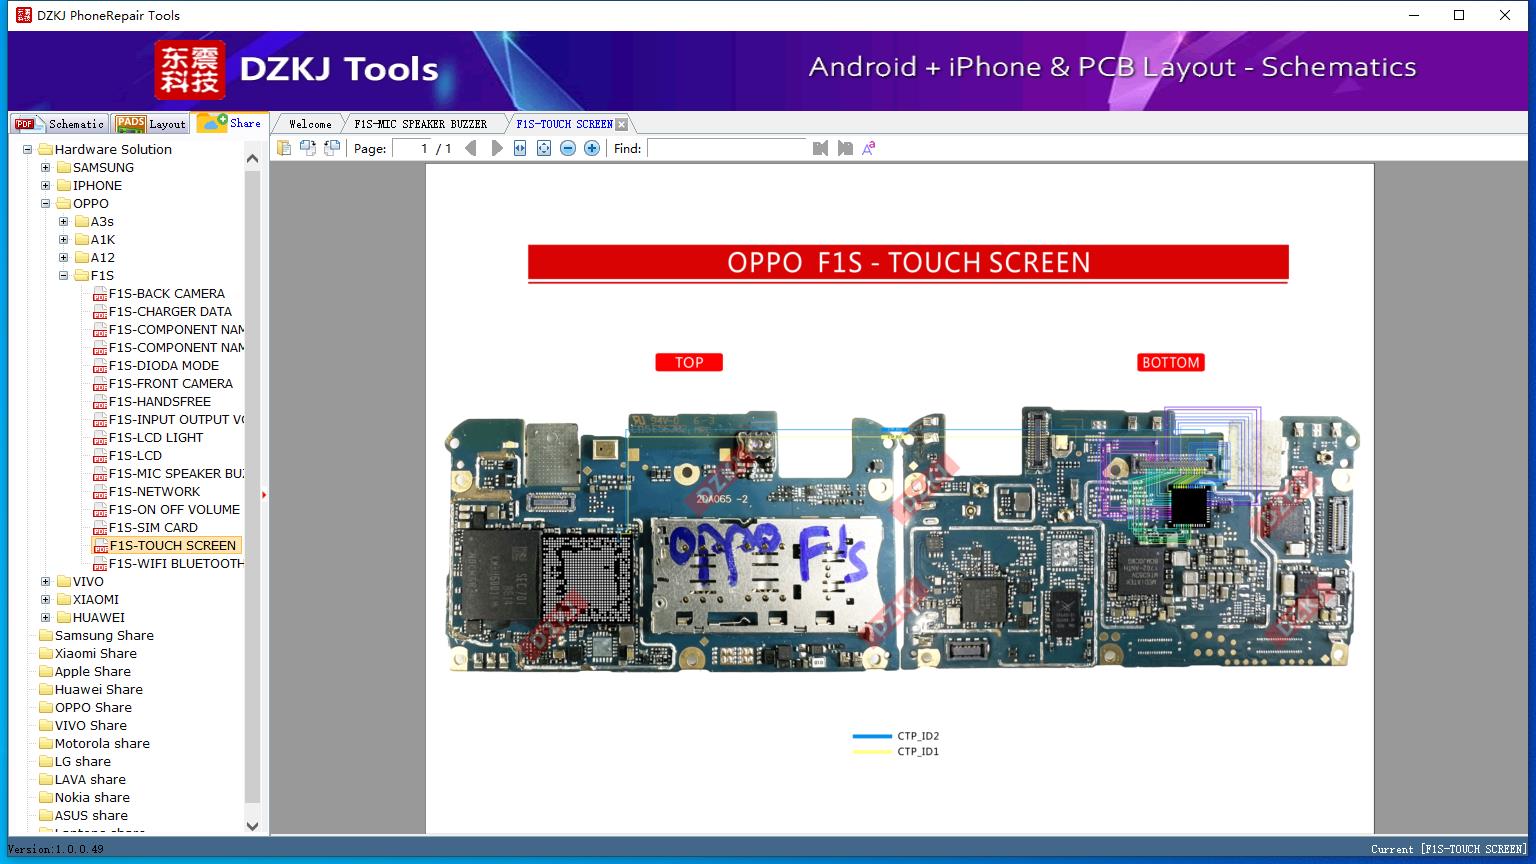Click the find previous icon
This screenshot has height=864, width=1536.
coord(821,148)
